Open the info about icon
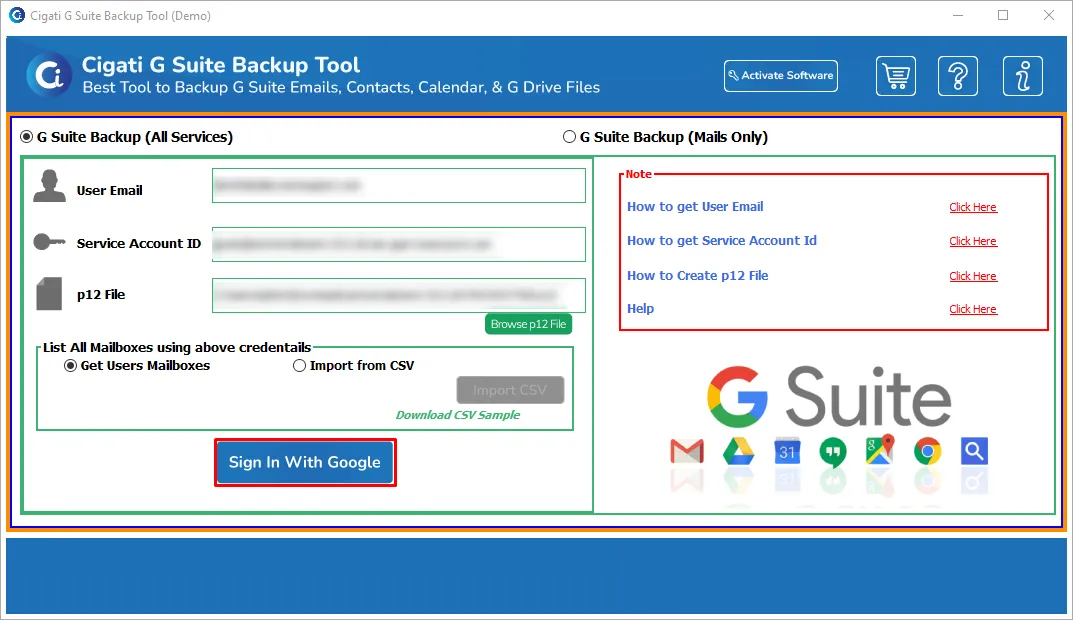 [1023, 76]
